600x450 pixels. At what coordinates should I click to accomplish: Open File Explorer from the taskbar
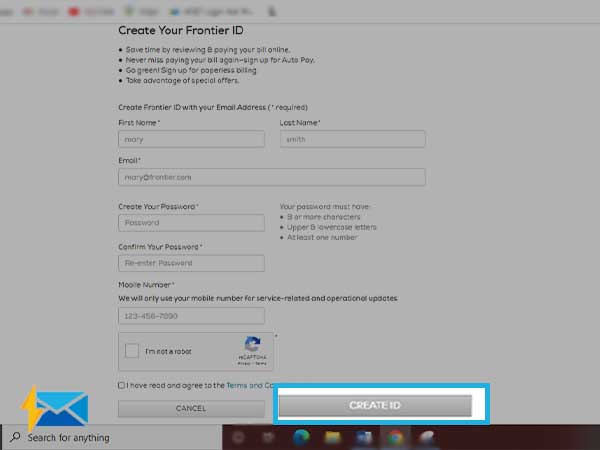tap(333, 437)
